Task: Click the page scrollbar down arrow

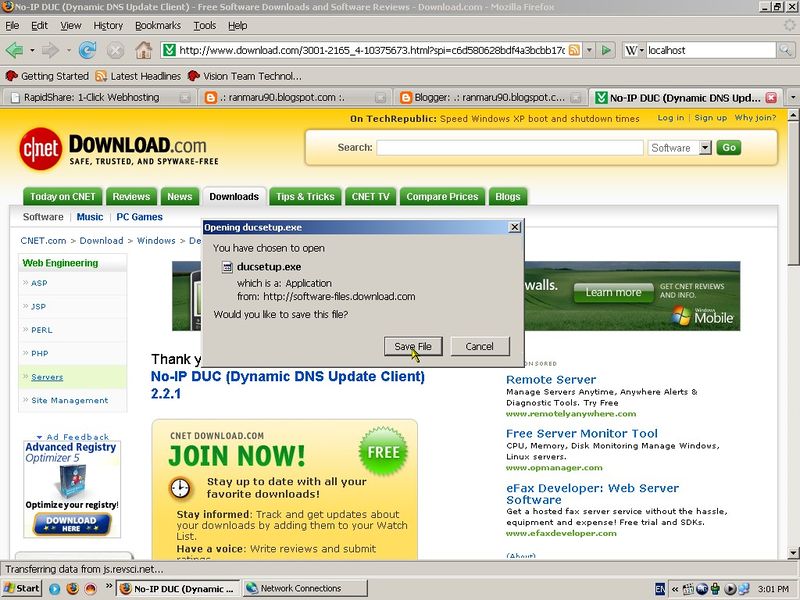Action: 793,553
